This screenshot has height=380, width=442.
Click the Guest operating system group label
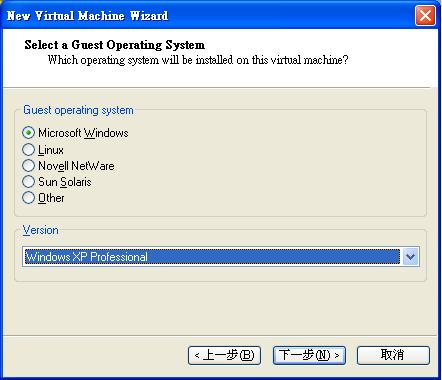coord(78,110)
